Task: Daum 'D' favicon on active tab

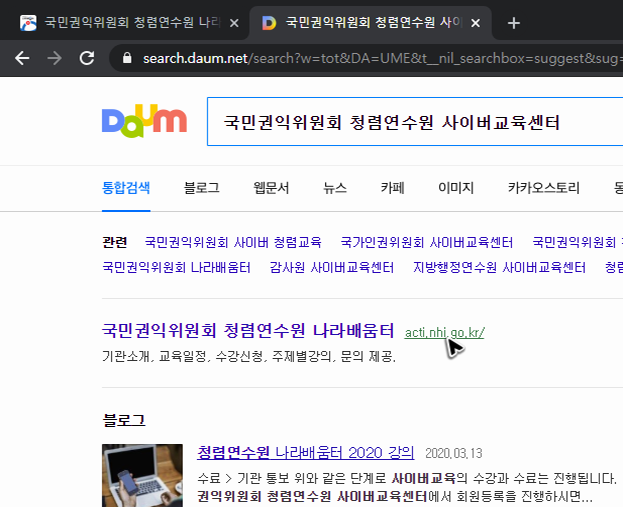Action: click(x=269, y=23)
